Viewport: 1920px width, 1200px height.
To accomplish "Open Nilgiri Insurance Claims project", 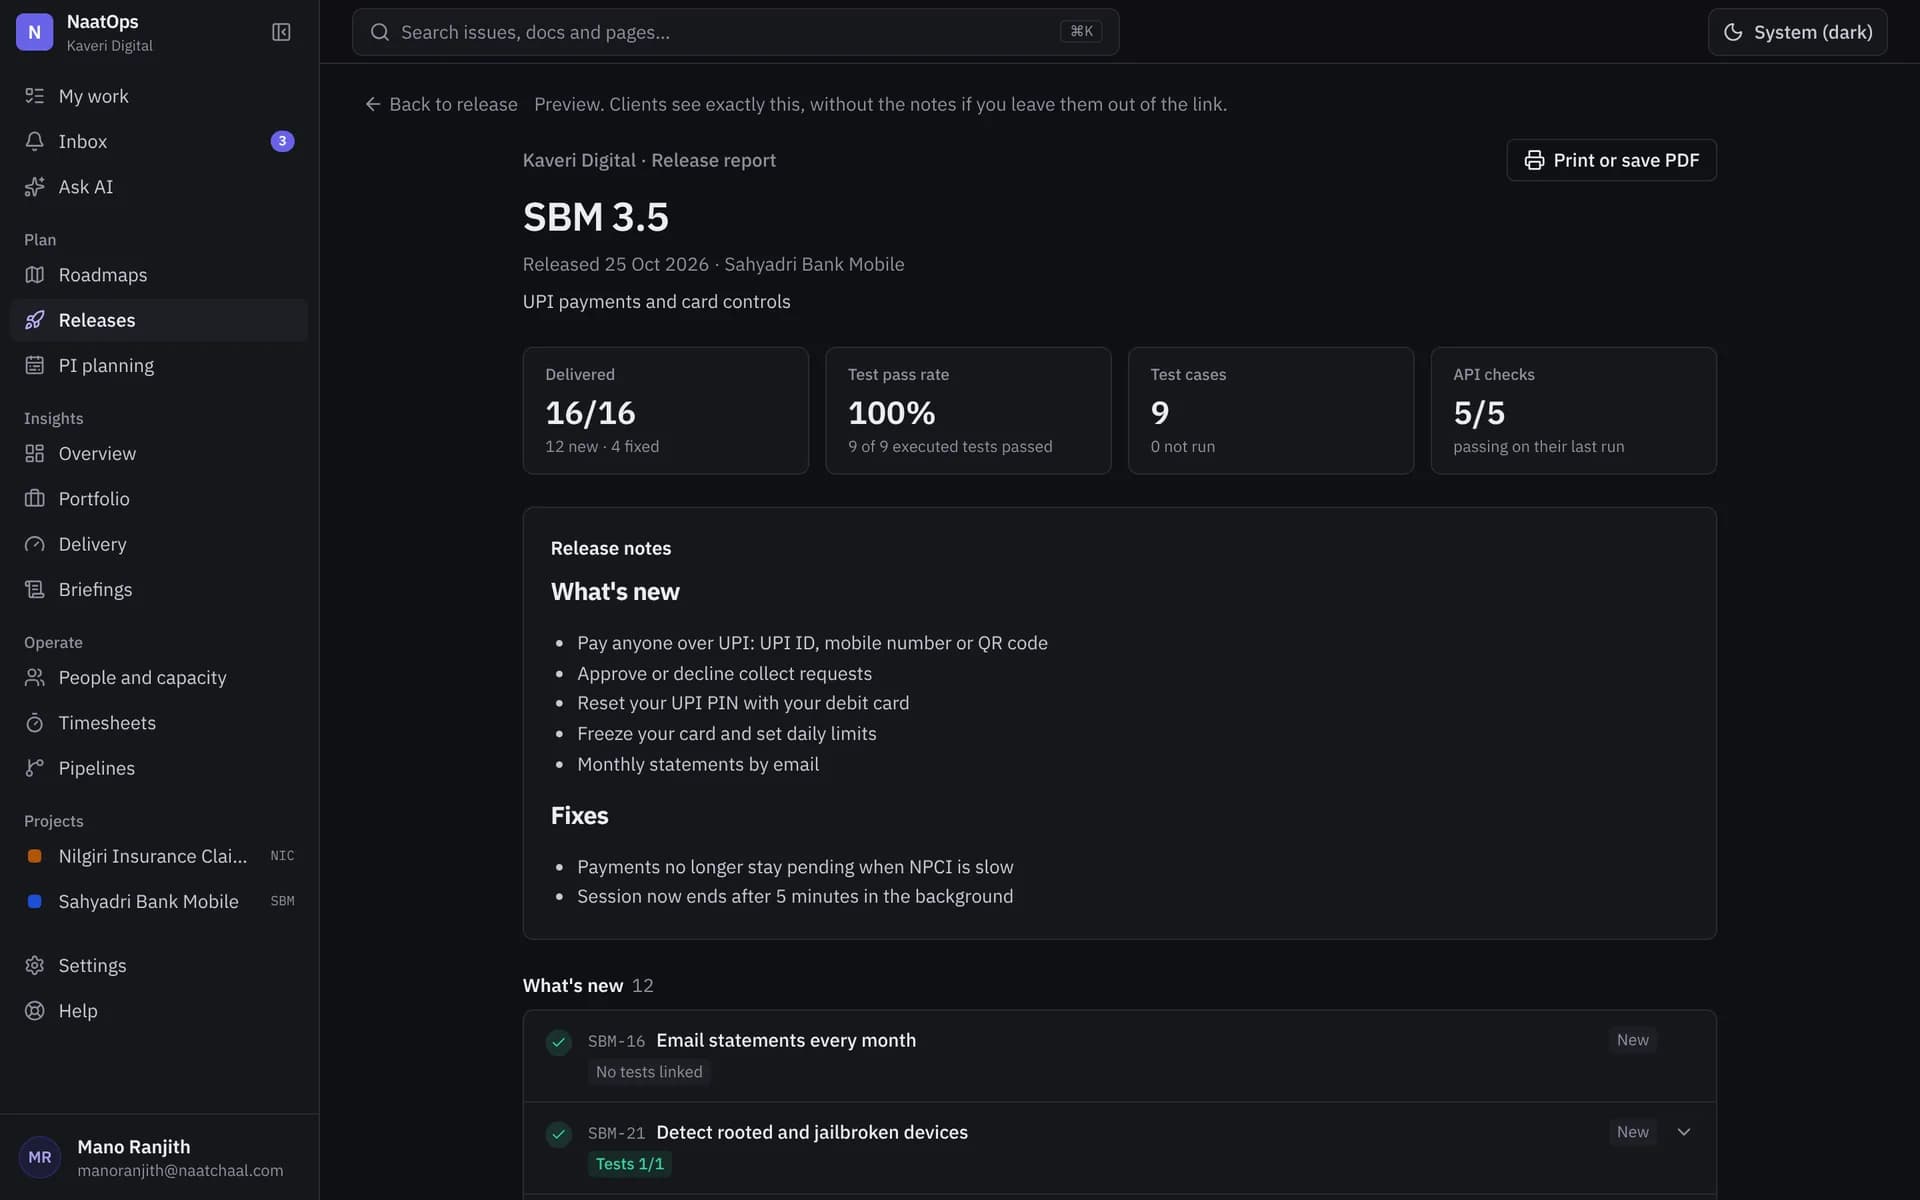I will [159, 856].
